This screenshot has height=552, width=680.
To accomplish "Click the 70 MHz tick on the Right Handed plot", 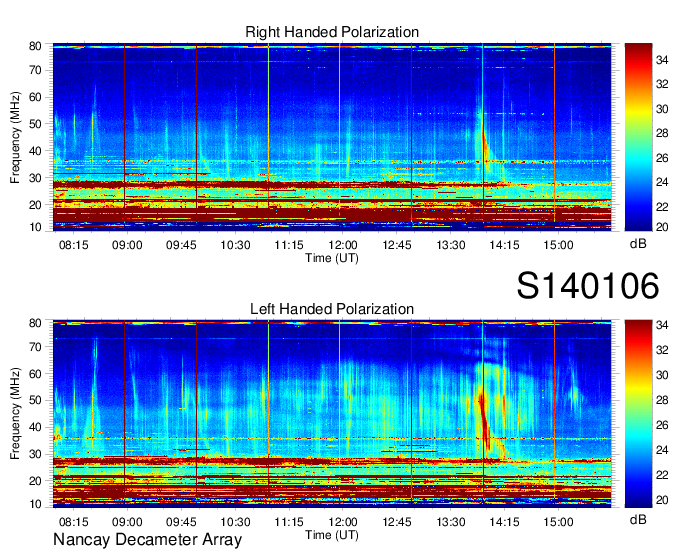I will (35, 70).
